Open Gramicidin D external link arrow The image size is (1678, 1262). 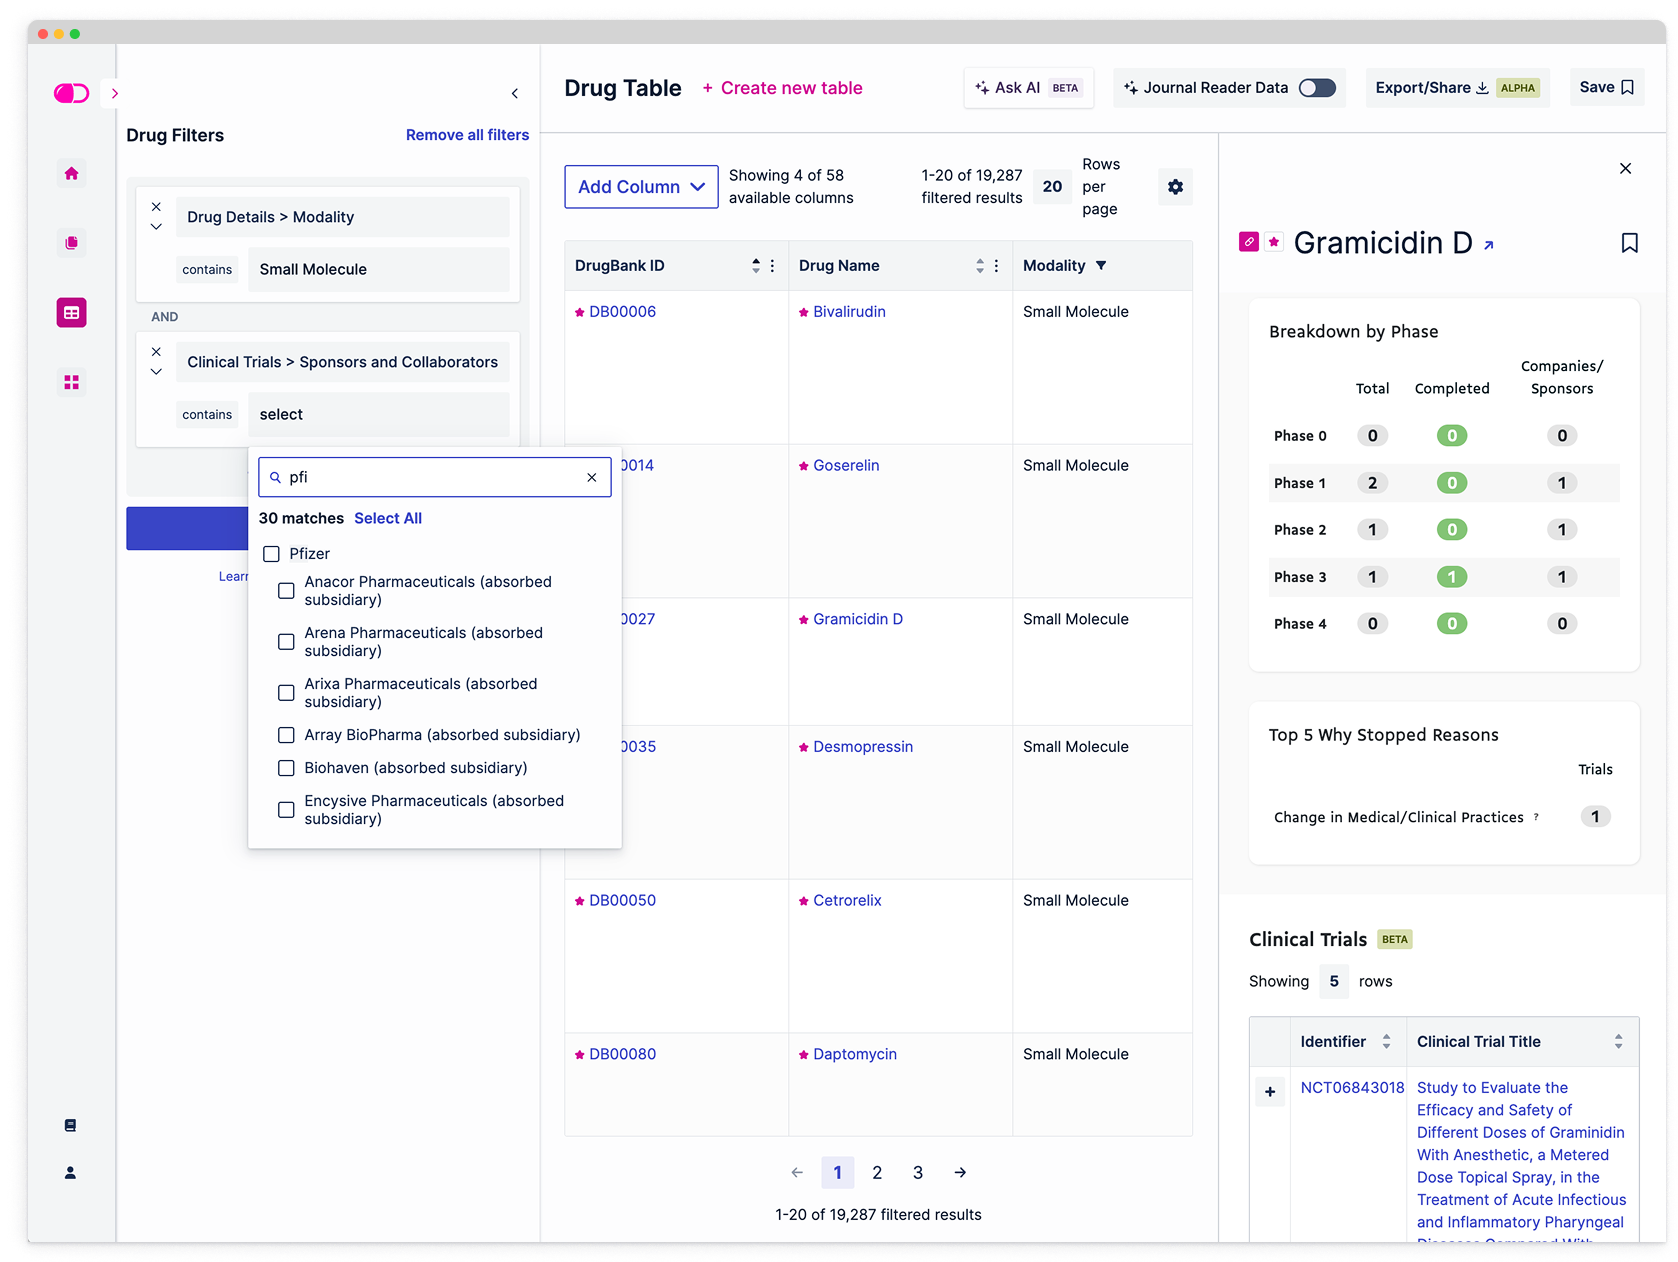coord(1488,245)
